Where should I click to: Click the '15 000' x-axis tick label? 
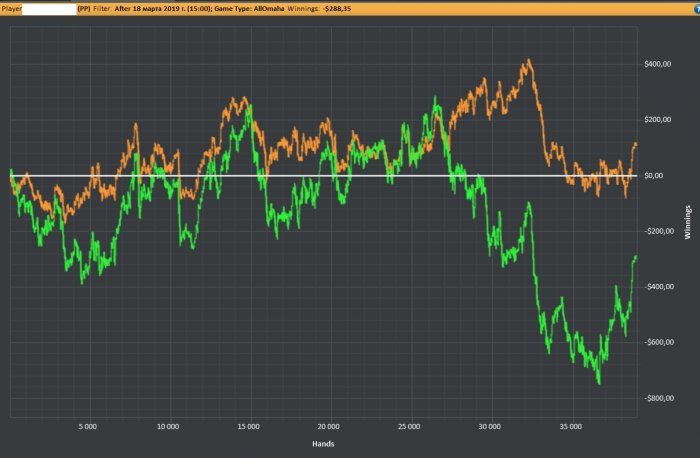(x=248, y=427)
